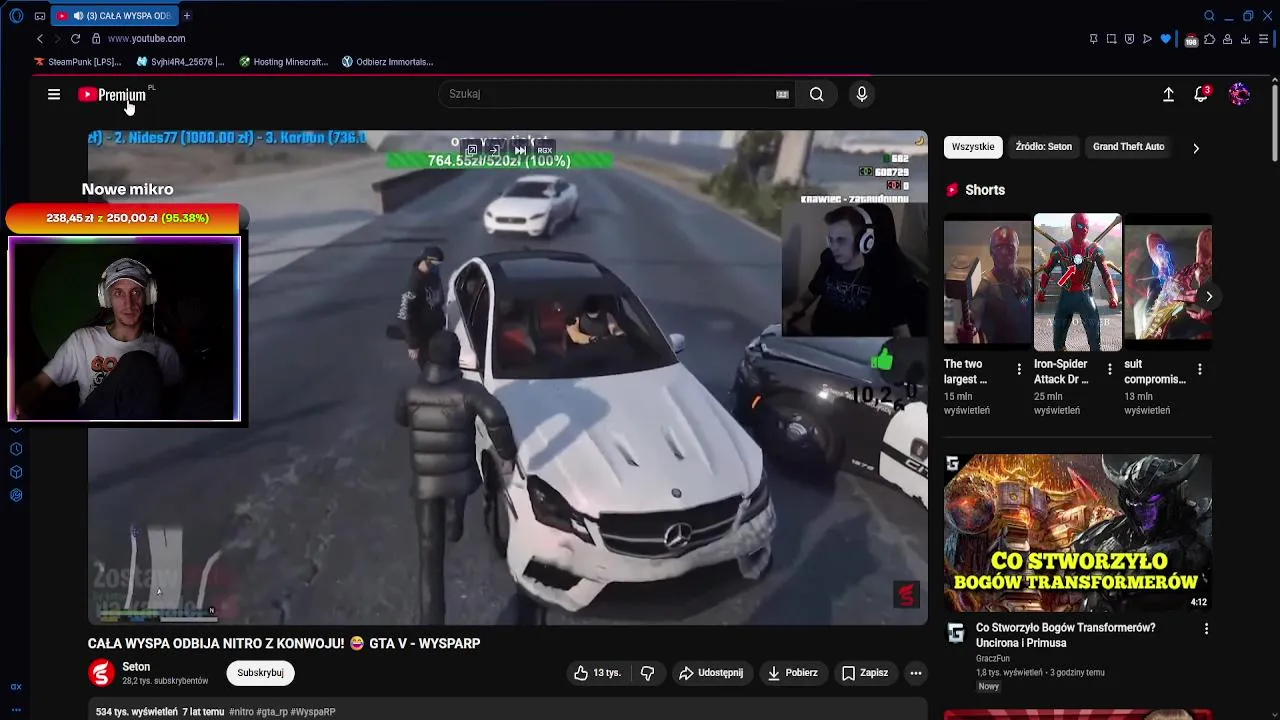Open browser downloads panel
Screen dimensions: 1280x720
pyautogui.click(x=1245, y=39)
